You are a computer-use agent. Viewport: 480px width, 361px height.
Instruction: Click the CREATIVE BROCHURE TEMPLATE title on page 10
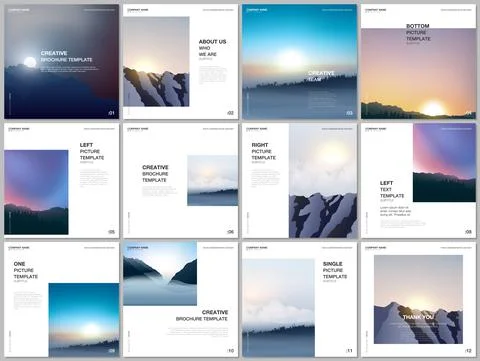pyautogui.click(x=202, y=315)
